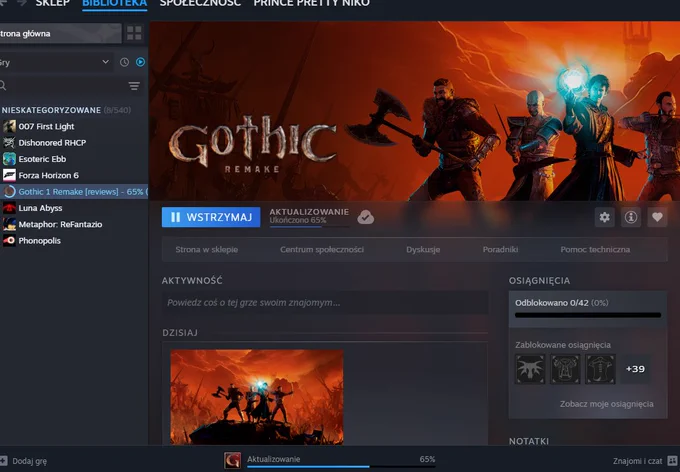Switch to grid collections view icon

(134, 33)
